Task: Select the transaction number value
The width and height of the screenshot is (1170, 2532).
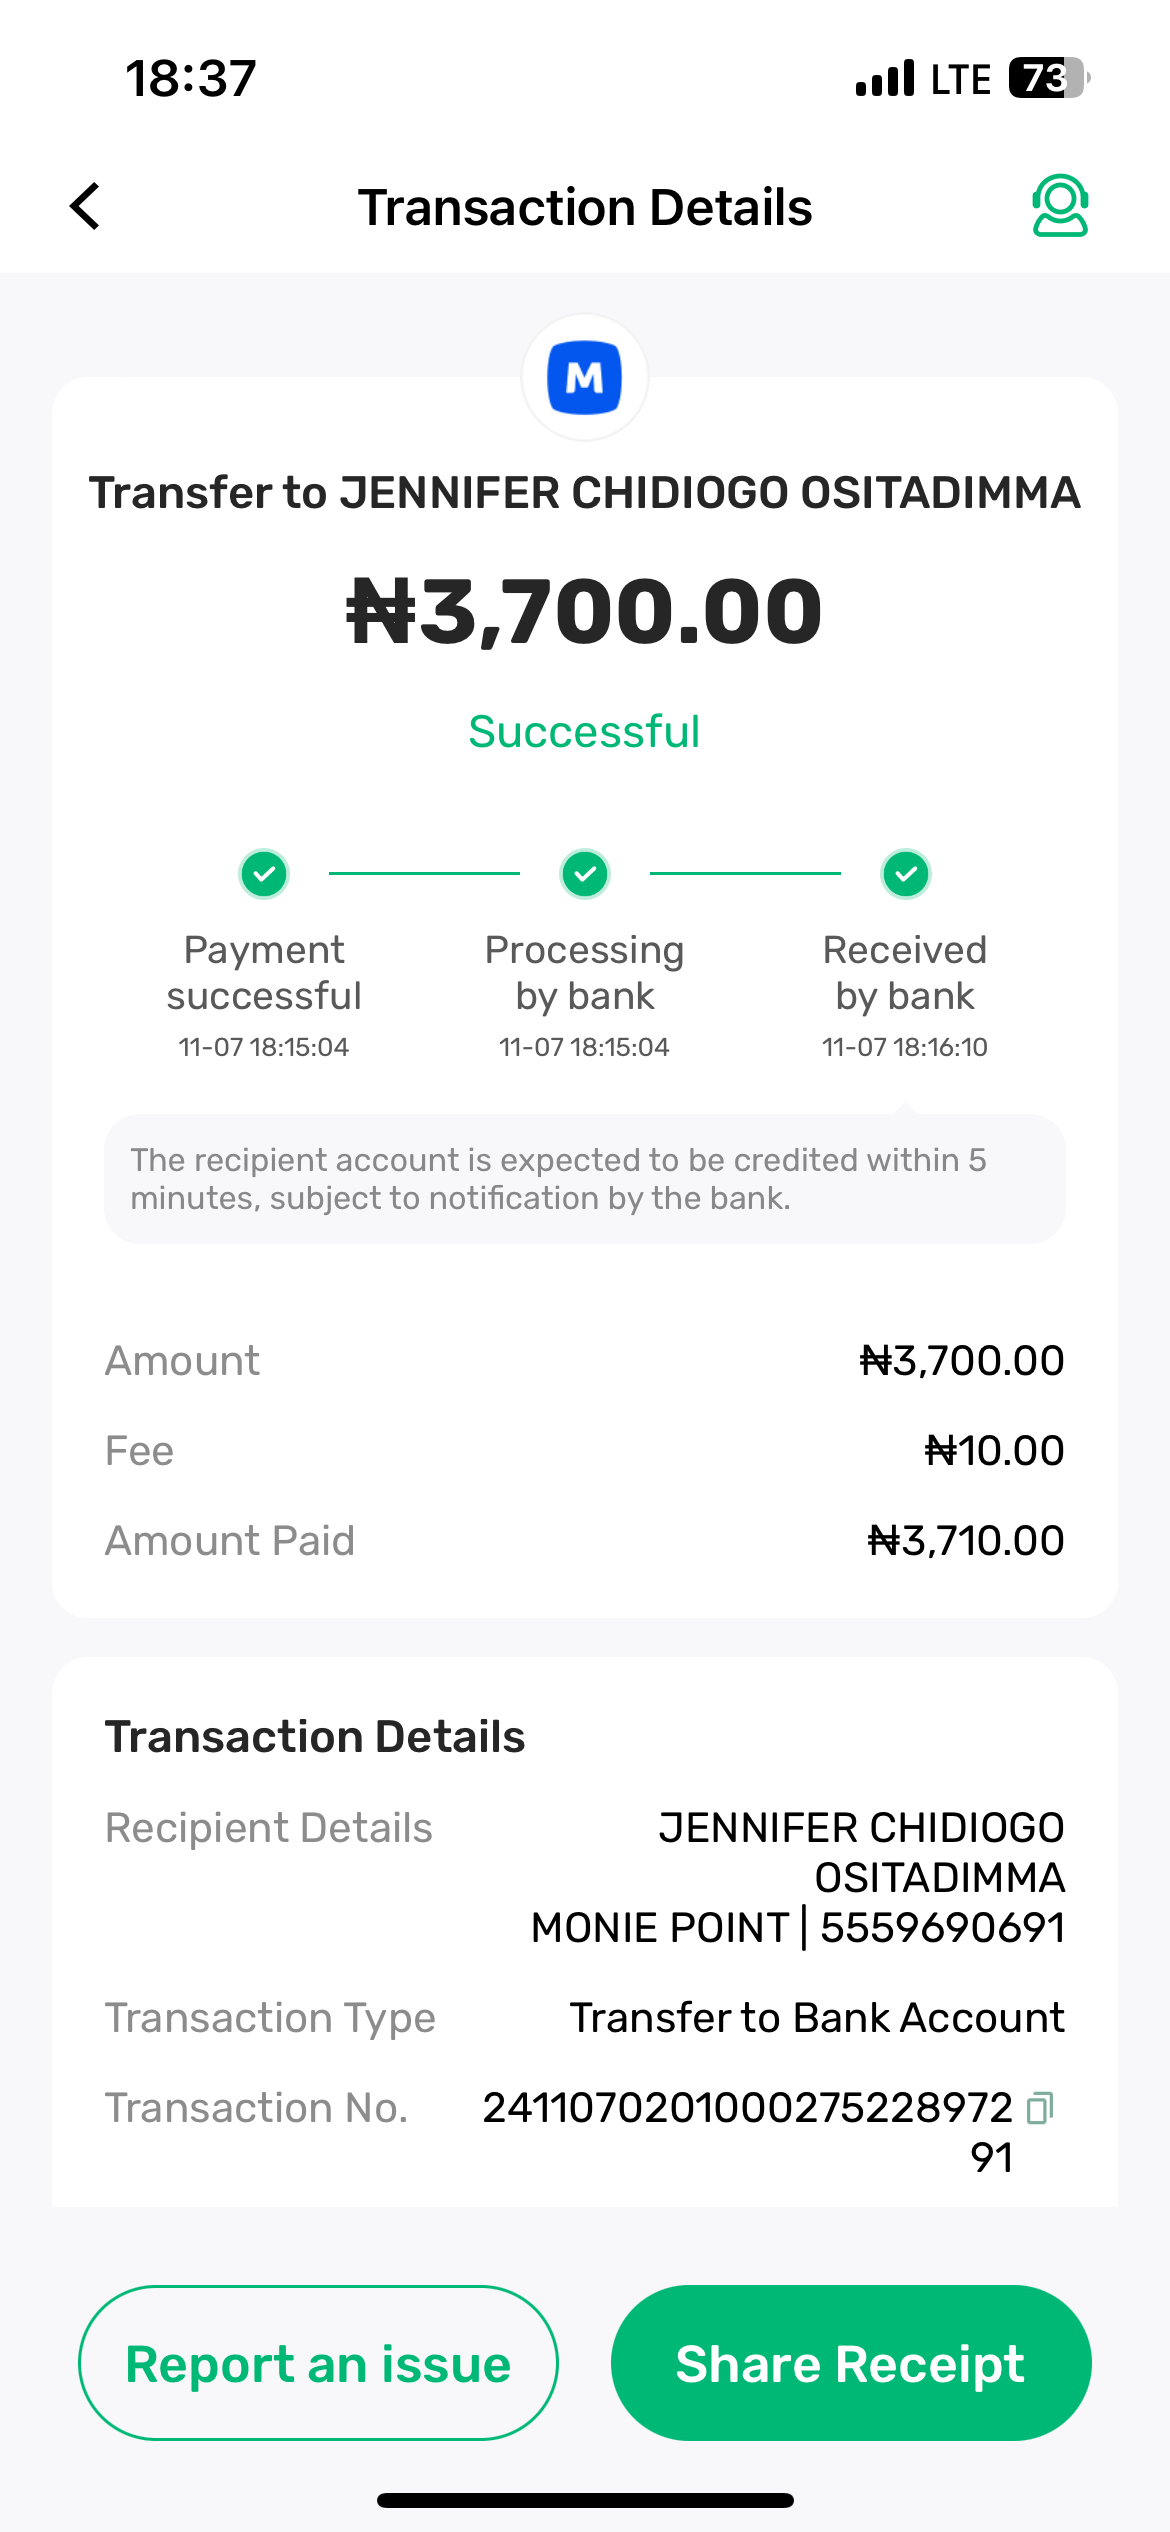Action: click(748, 2108)
